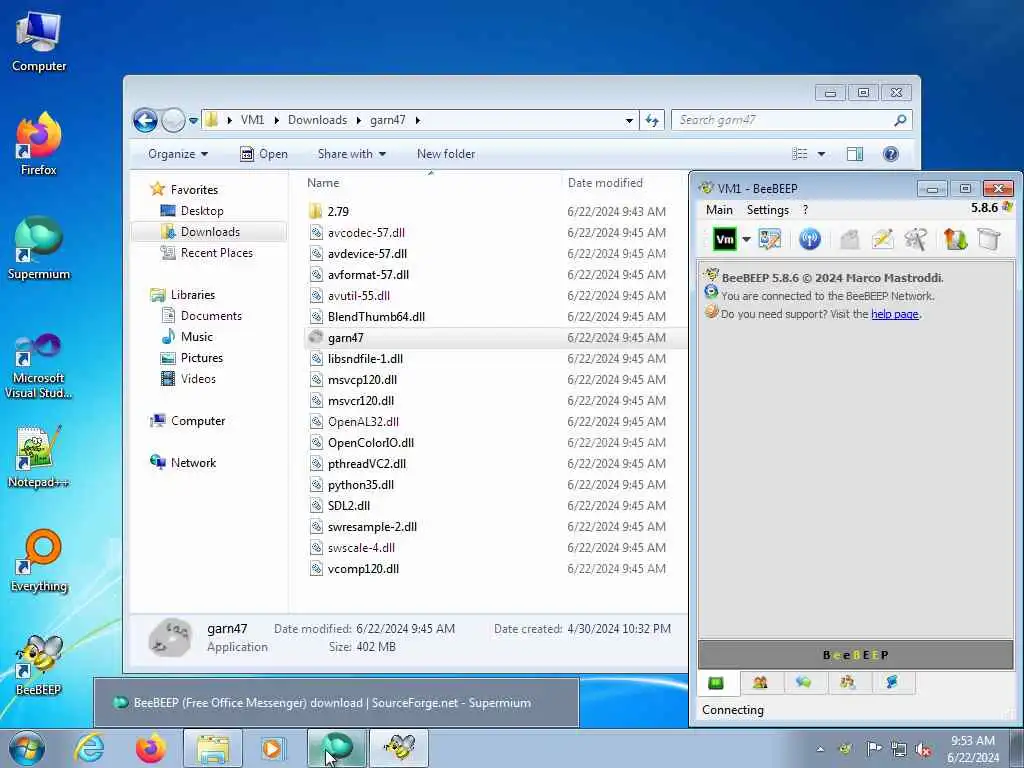Open the file transfer arrows icon in BeeBEEP

(955, 240)
